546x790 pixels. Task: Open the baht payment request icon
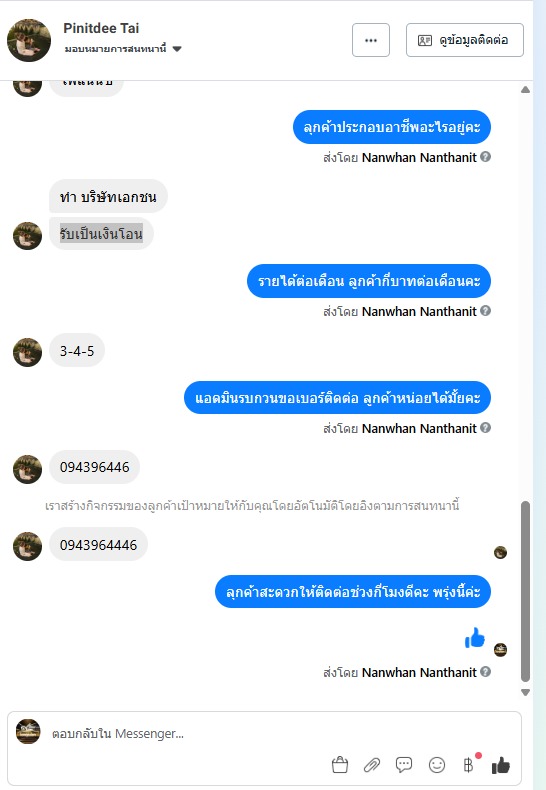point(468,765)
